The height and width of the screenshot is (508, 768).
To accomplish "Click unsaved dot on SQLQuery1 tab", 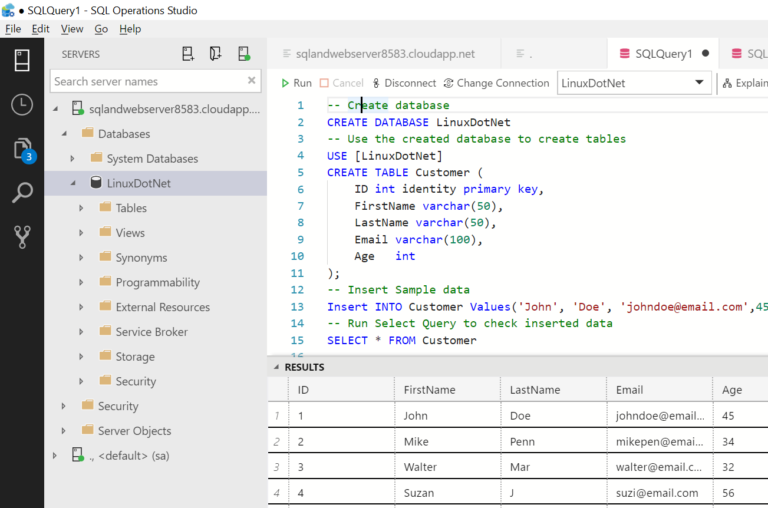I will click(x=705, y=53).
